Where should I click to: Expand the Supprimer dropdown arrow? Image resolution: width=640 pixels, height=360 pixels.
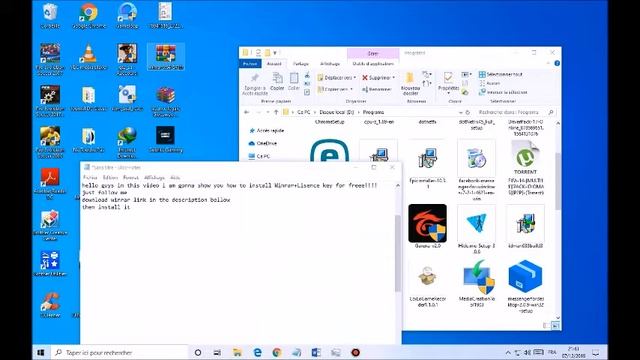(x=393, y=78)
